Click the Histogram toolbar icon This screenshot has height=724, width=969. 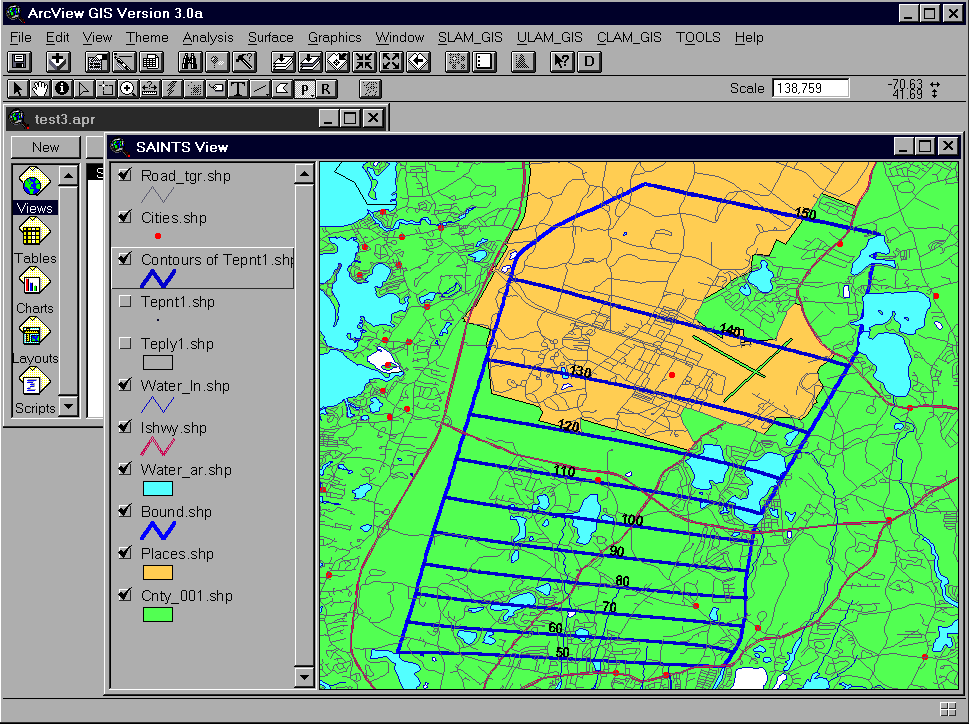[x=523, y=62]
